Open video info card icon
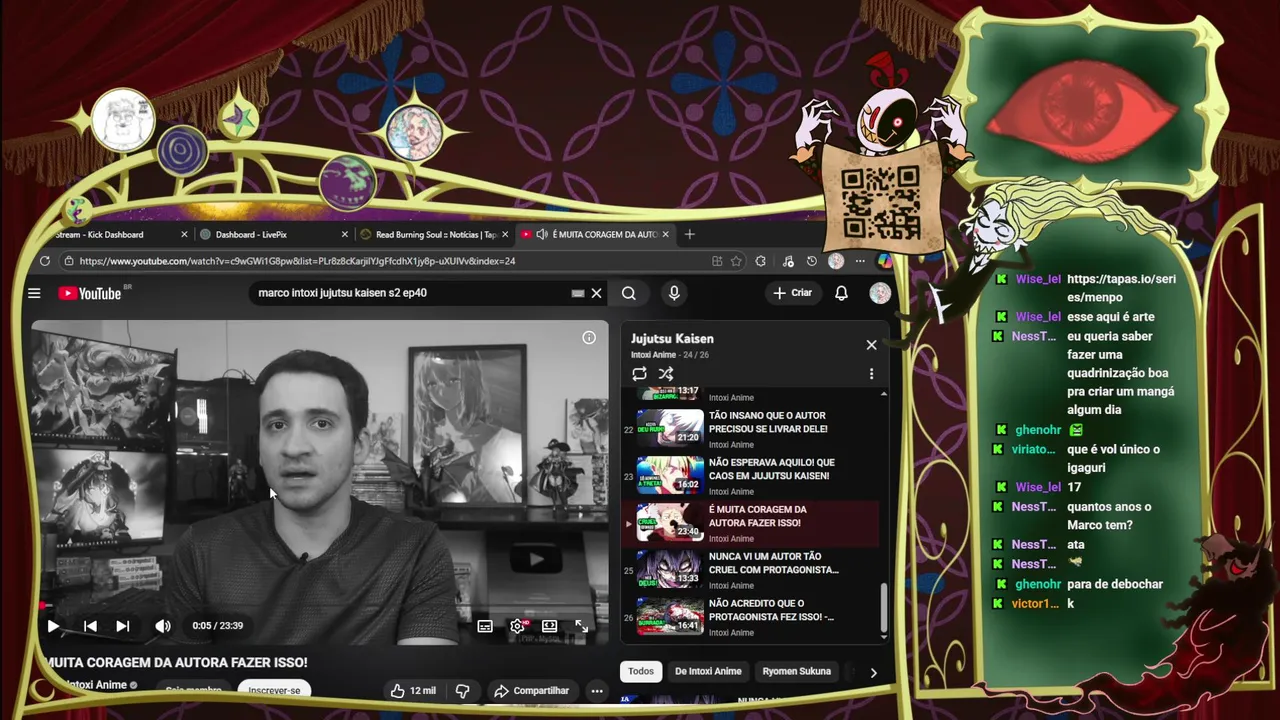This screenshot has width=1280, height=720. 589,338
